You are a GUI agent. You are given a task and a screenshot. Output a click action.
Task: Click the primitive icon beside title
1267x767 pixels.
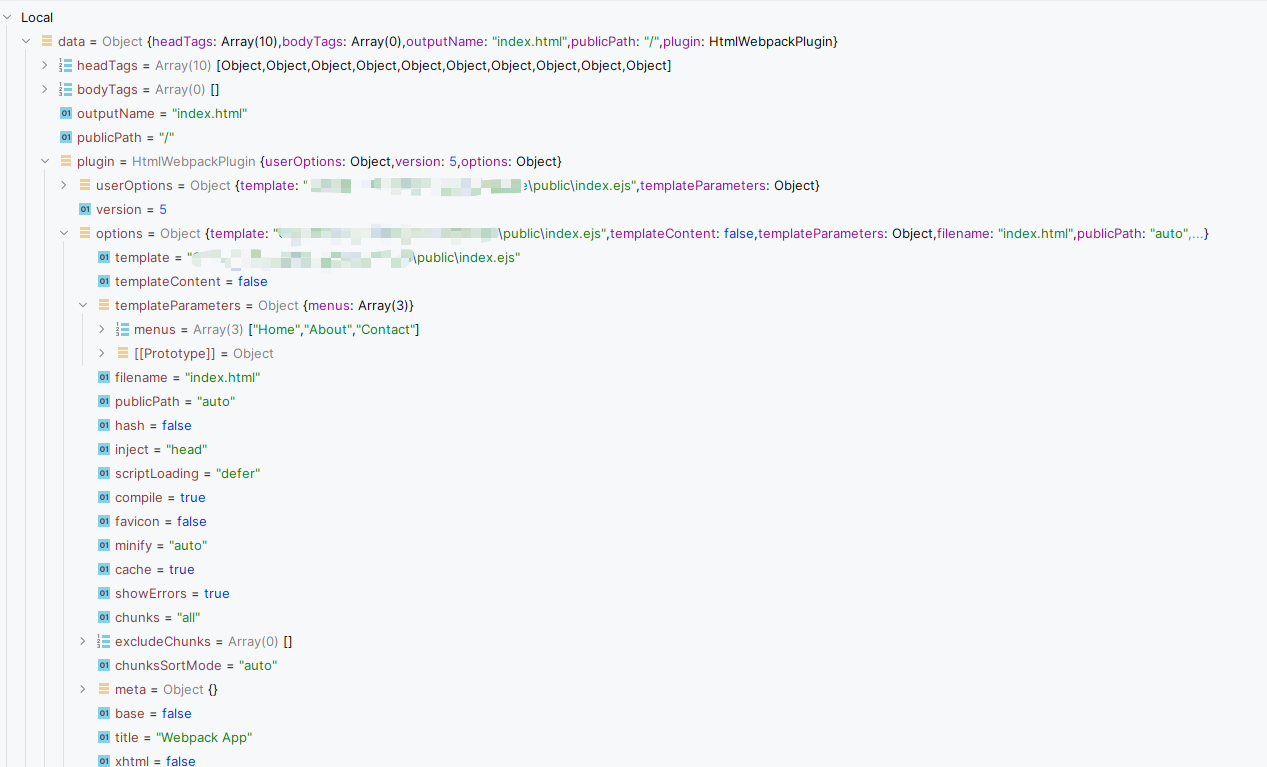tap(103, 737)
